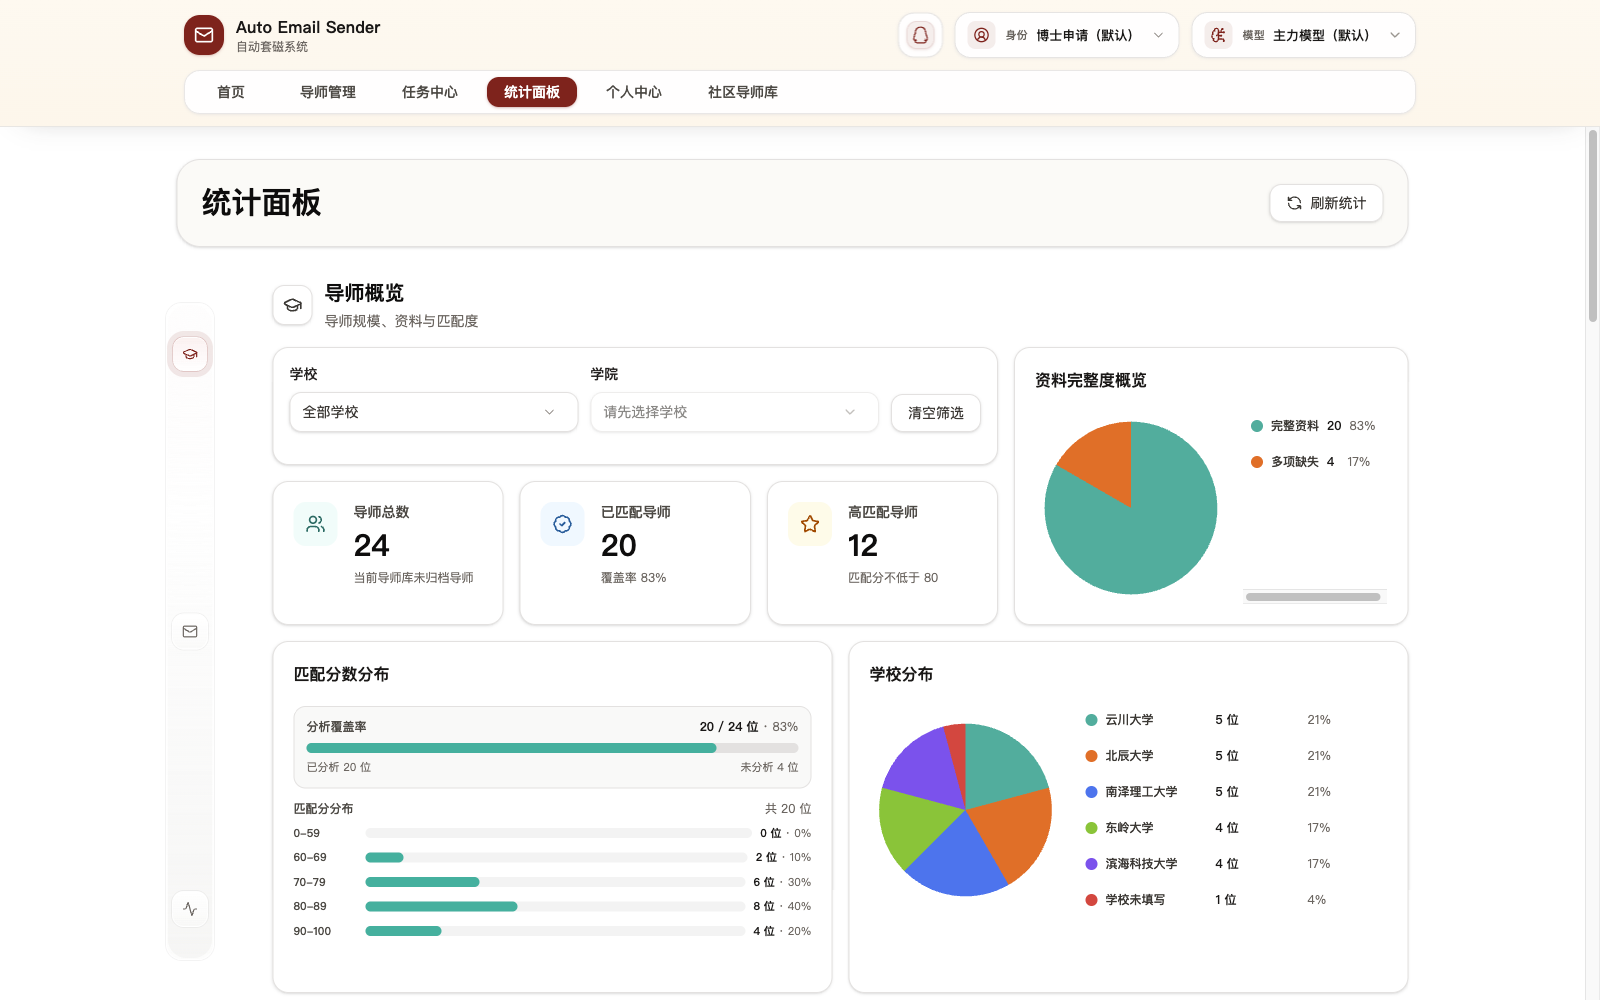
Task: Click the identity user icon in header
Action: pyautogui.click(x=982, y=35)
